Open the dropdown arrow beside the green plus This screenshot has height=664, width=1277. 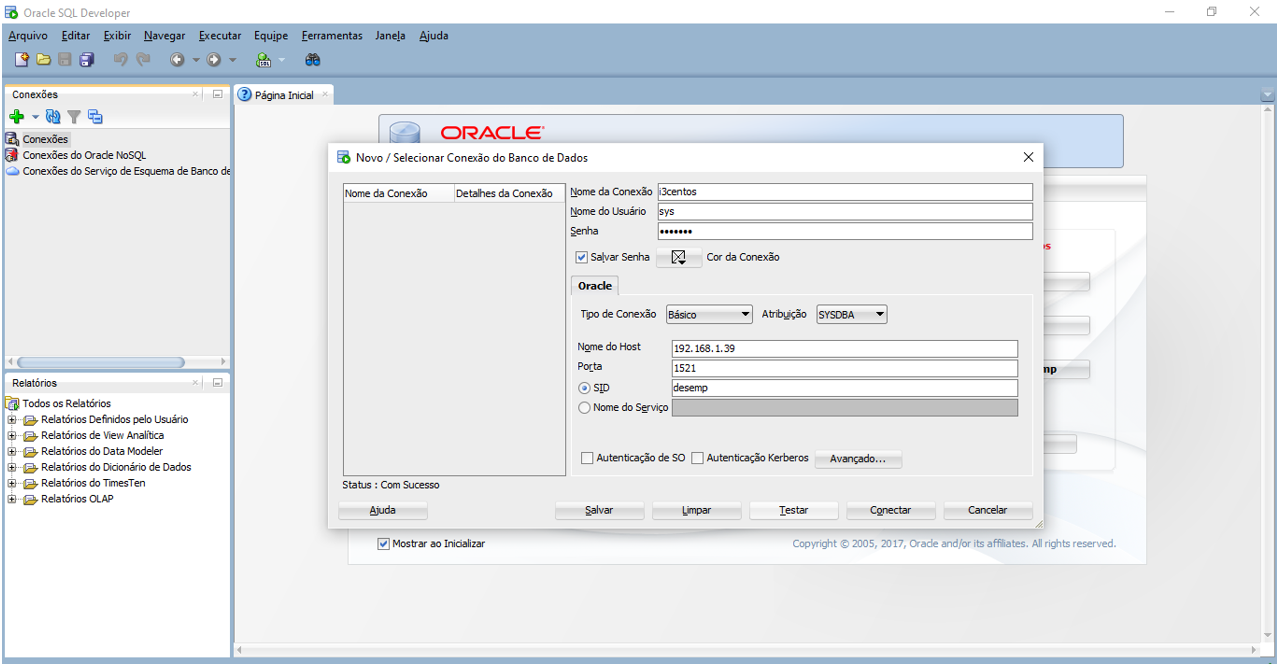click(x=35, y=118)
